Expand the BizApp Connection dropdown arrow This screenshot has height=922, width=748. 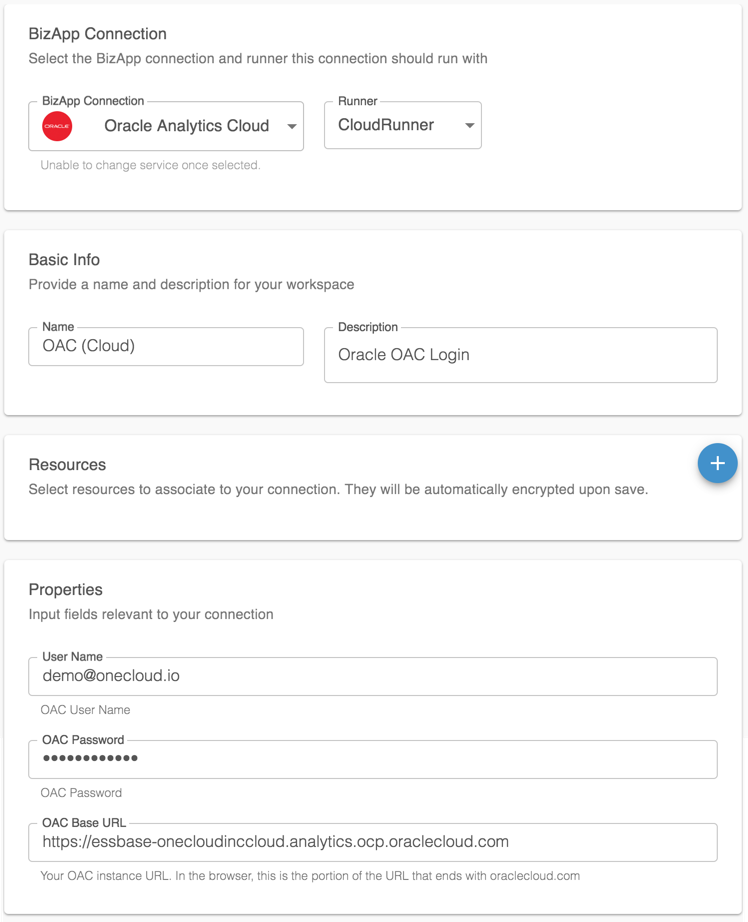pos(291,126)
